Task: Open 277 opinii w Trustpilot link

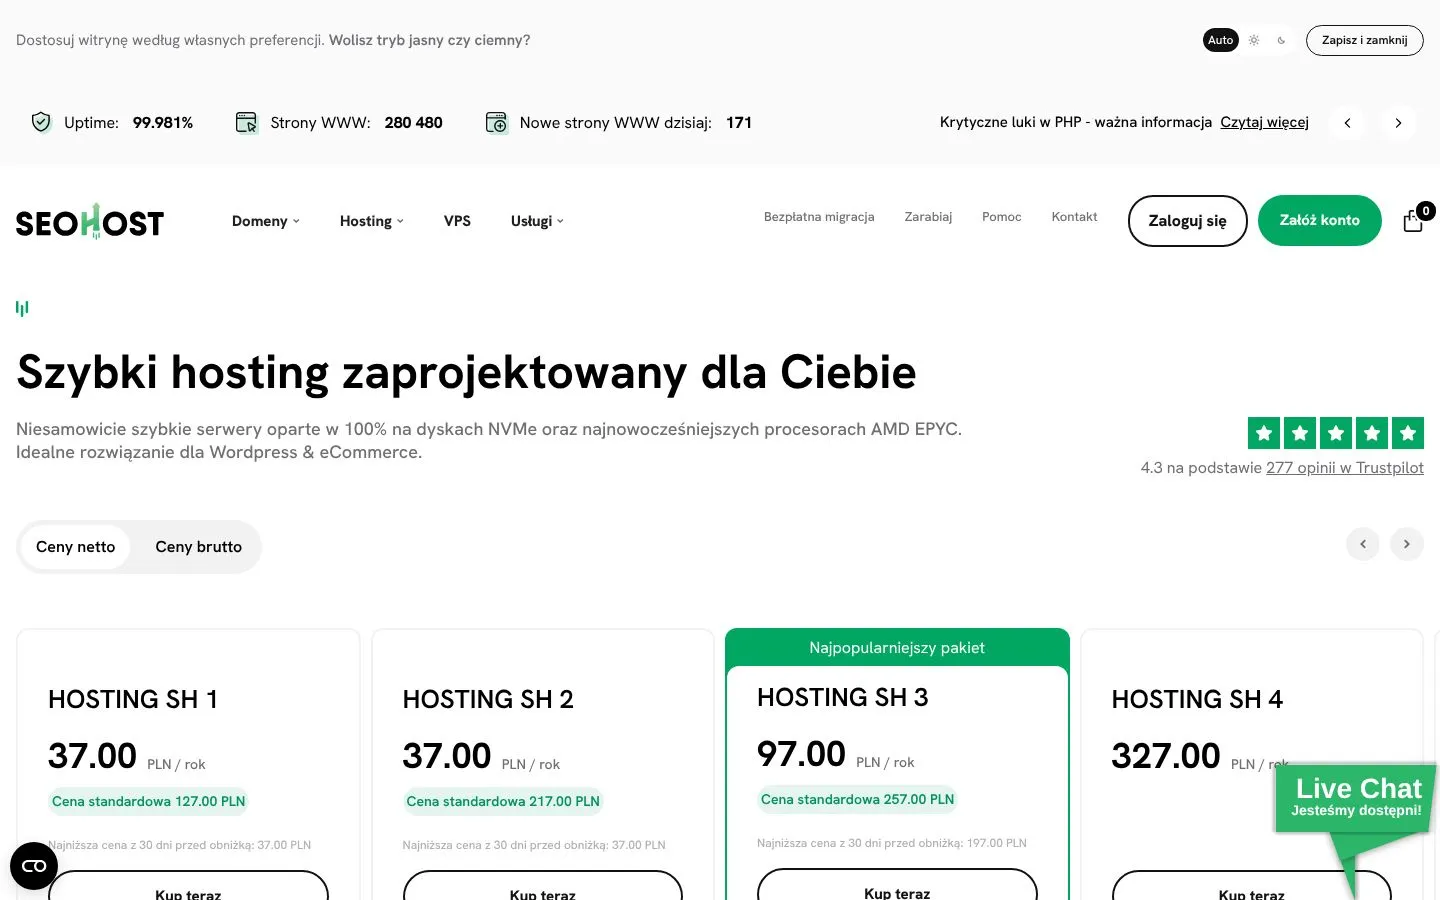Action: point(1344,467)
